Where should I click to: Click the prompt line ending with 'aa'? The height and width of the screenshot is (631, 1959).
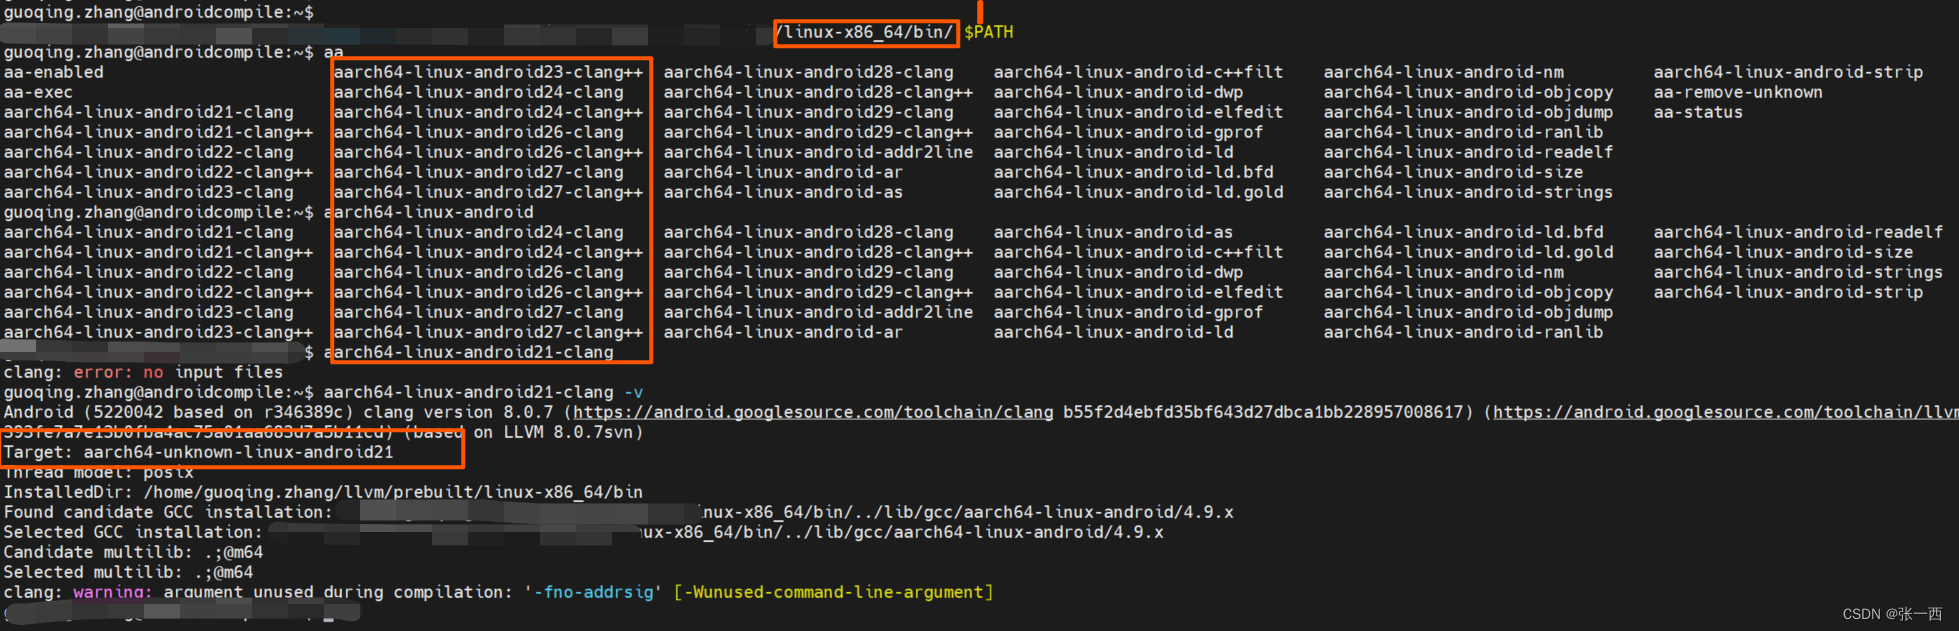pyautogui.click(x=173, y=52)
